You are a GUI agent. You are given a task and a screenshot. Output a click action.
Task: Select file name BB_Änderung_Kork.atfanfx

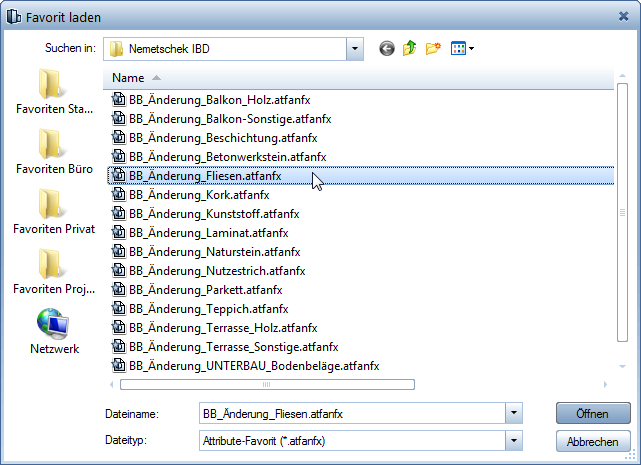click(x=199, y=195)
